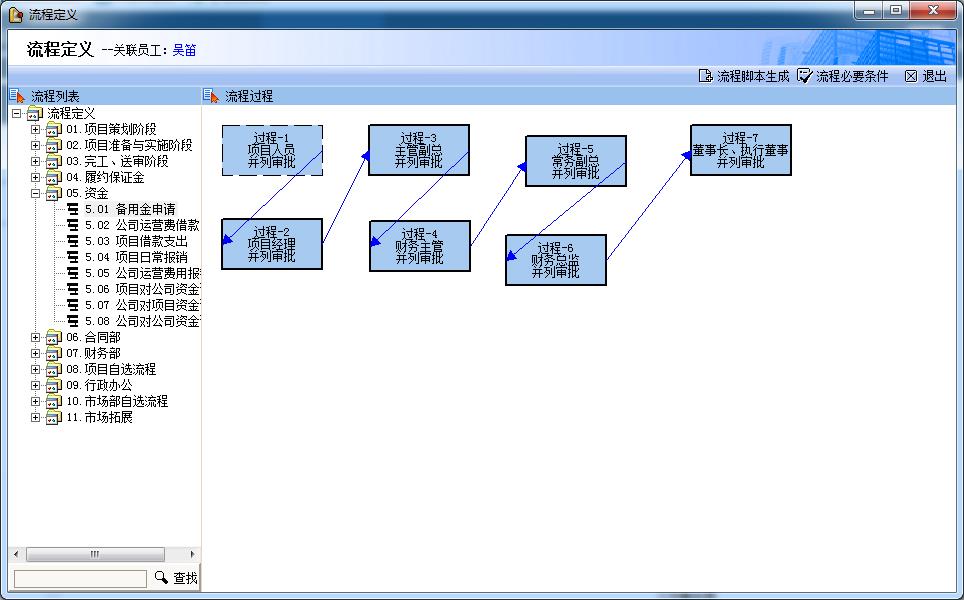
Task: Click the 流程列表 panel header icon
Action: tap(17, 96)
